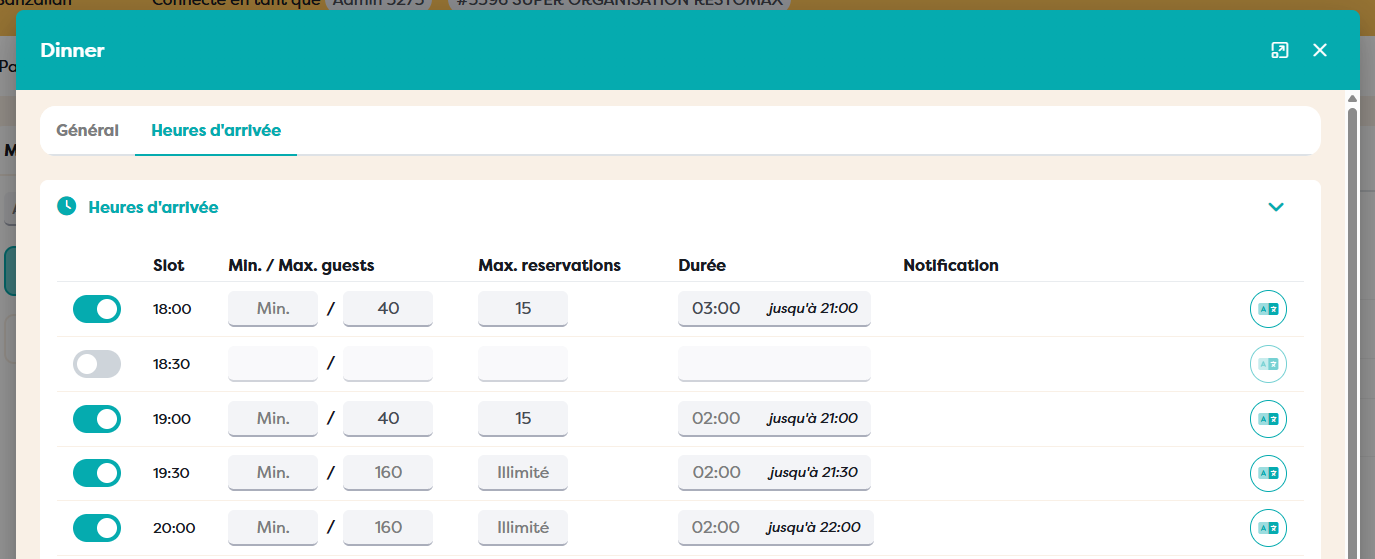The width and height of the screenshot is (1375, 559).
Task: Click translation icon for 18:30 slot
Action: point(1268,364)
